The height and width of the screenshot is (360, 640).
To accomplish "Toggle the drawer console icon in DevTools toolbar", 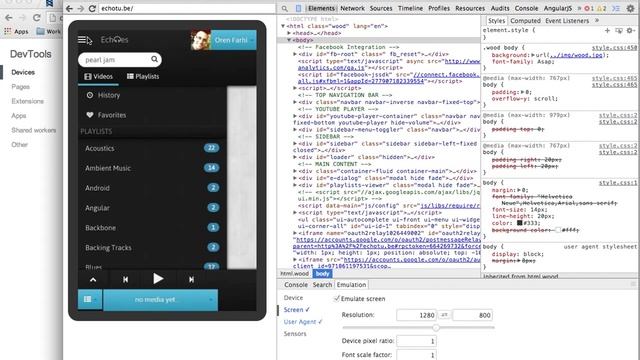I will (616, 8).
